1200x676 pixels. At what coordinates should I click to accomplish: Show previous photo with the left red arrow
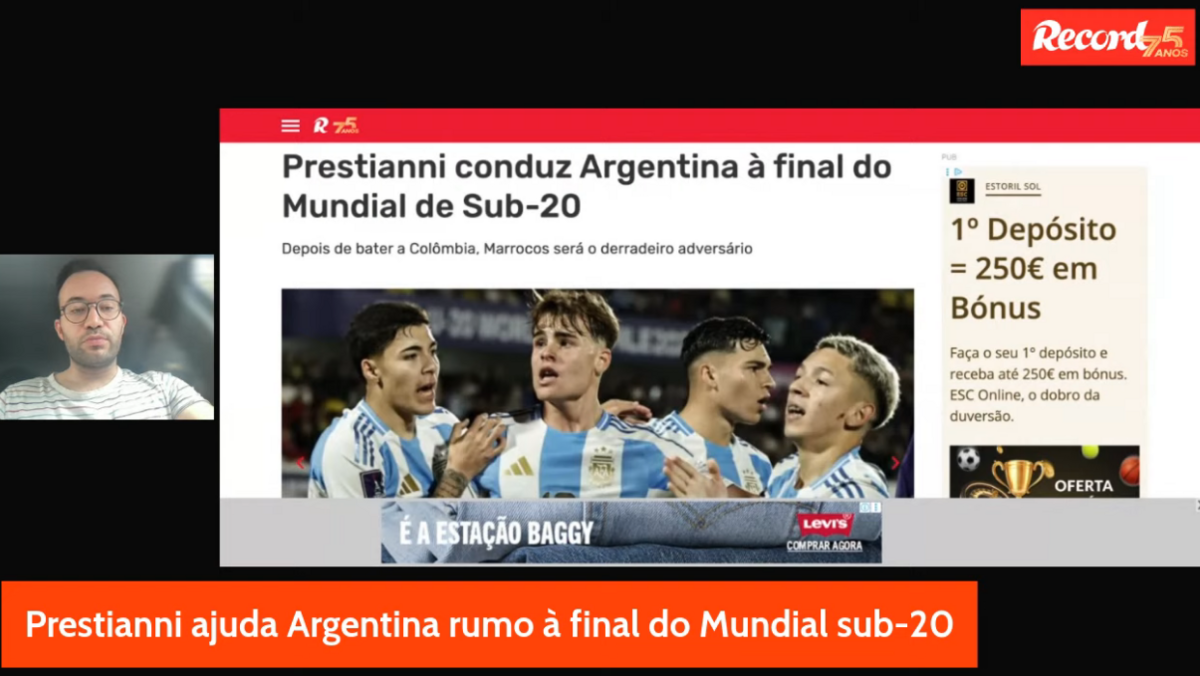tap(299, 462)
